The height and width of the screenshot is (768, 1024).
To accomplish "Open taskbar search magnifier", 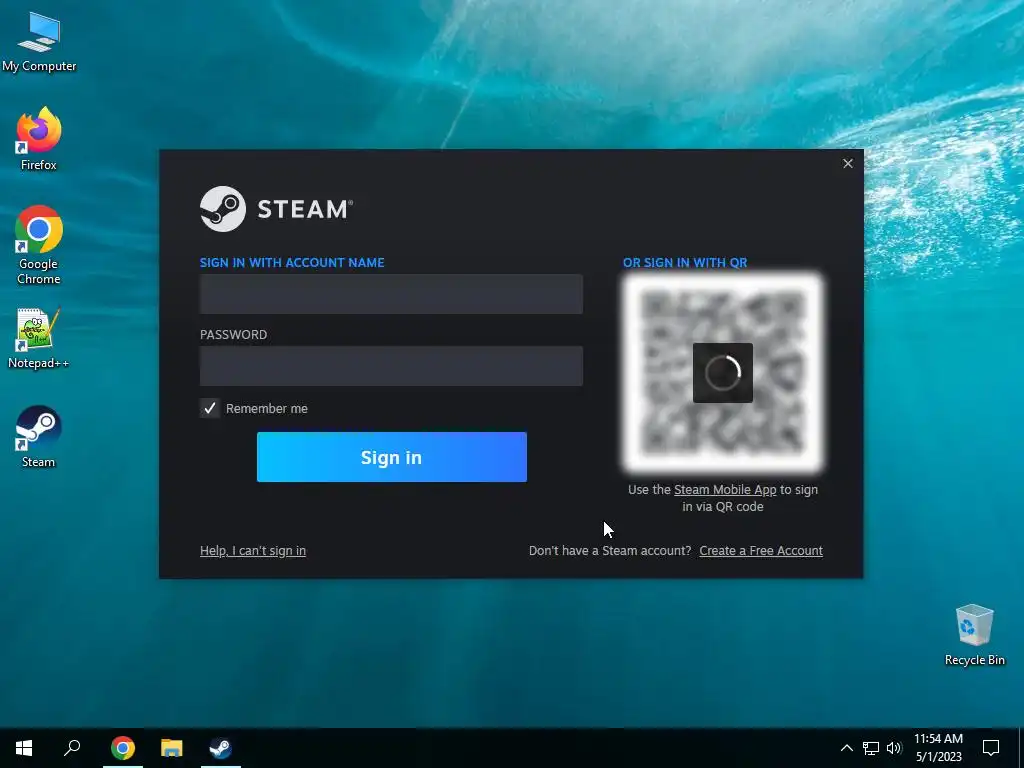I will (72, 748).
